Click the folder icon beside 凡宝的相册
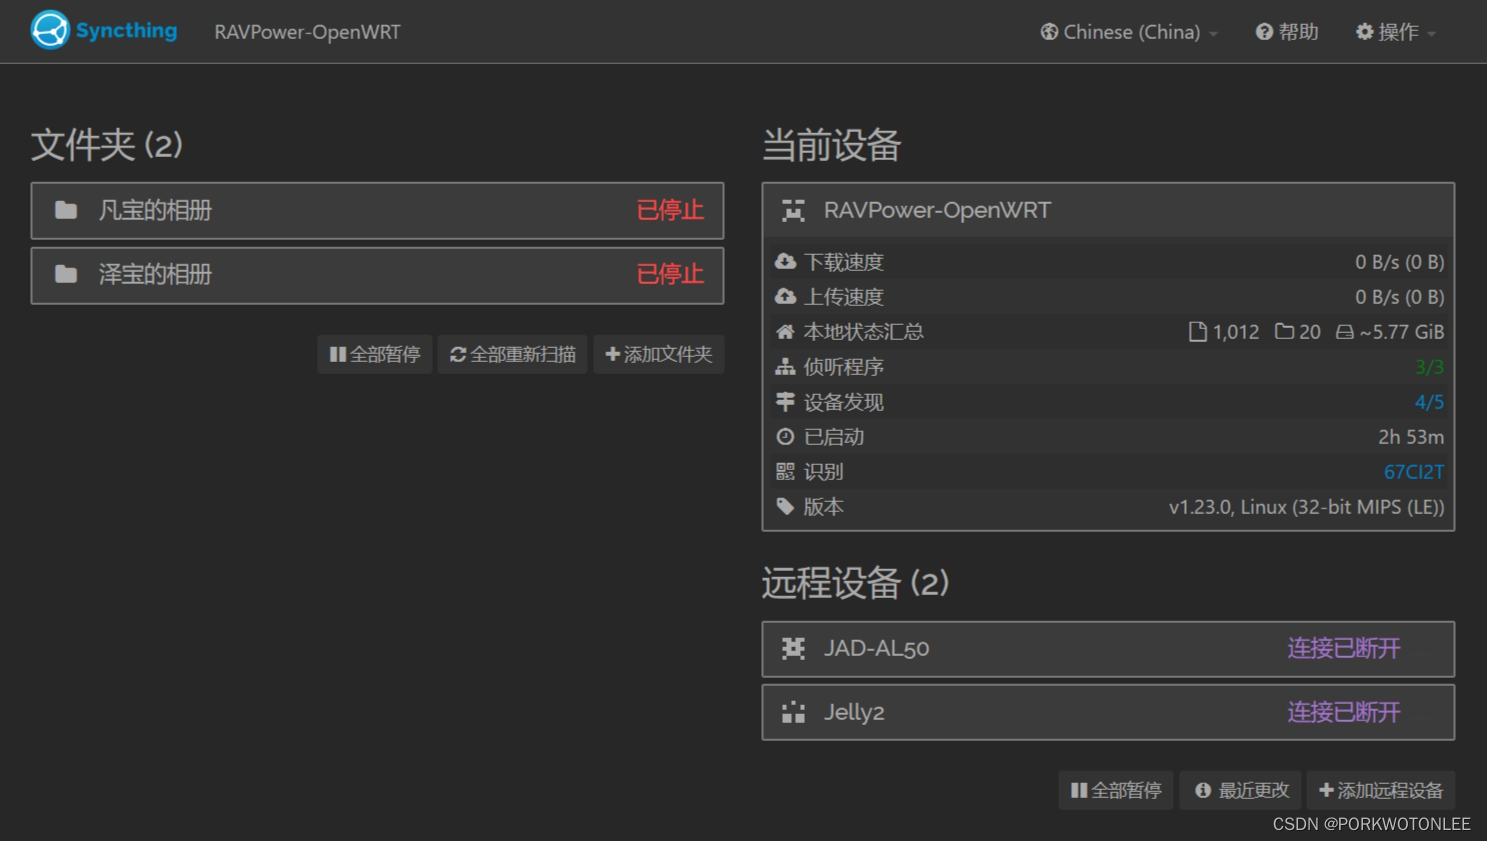Screen dimensions: 1487x841 pos(66,210)
